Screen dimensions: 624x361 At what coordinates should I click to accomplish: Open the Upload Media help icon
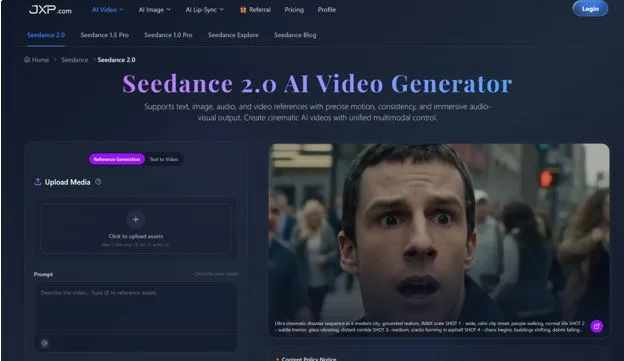(98, 182)
